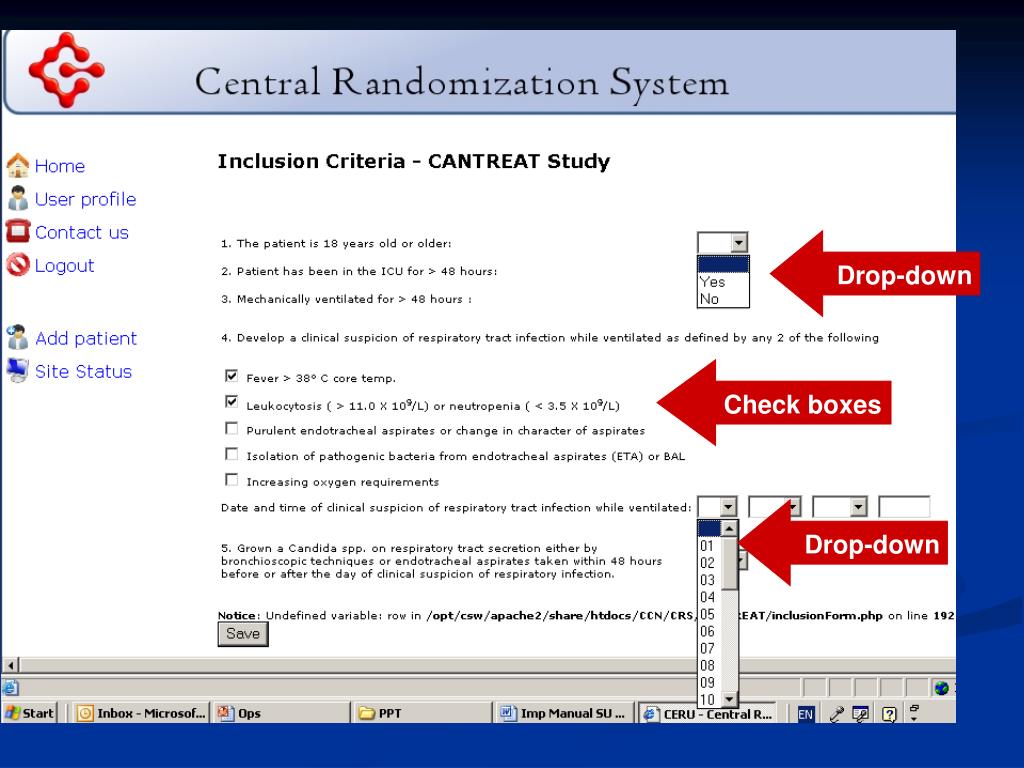Select Yes in the open dropdown list
Viewport: 1024px width, 768px height.
point(723,281)
